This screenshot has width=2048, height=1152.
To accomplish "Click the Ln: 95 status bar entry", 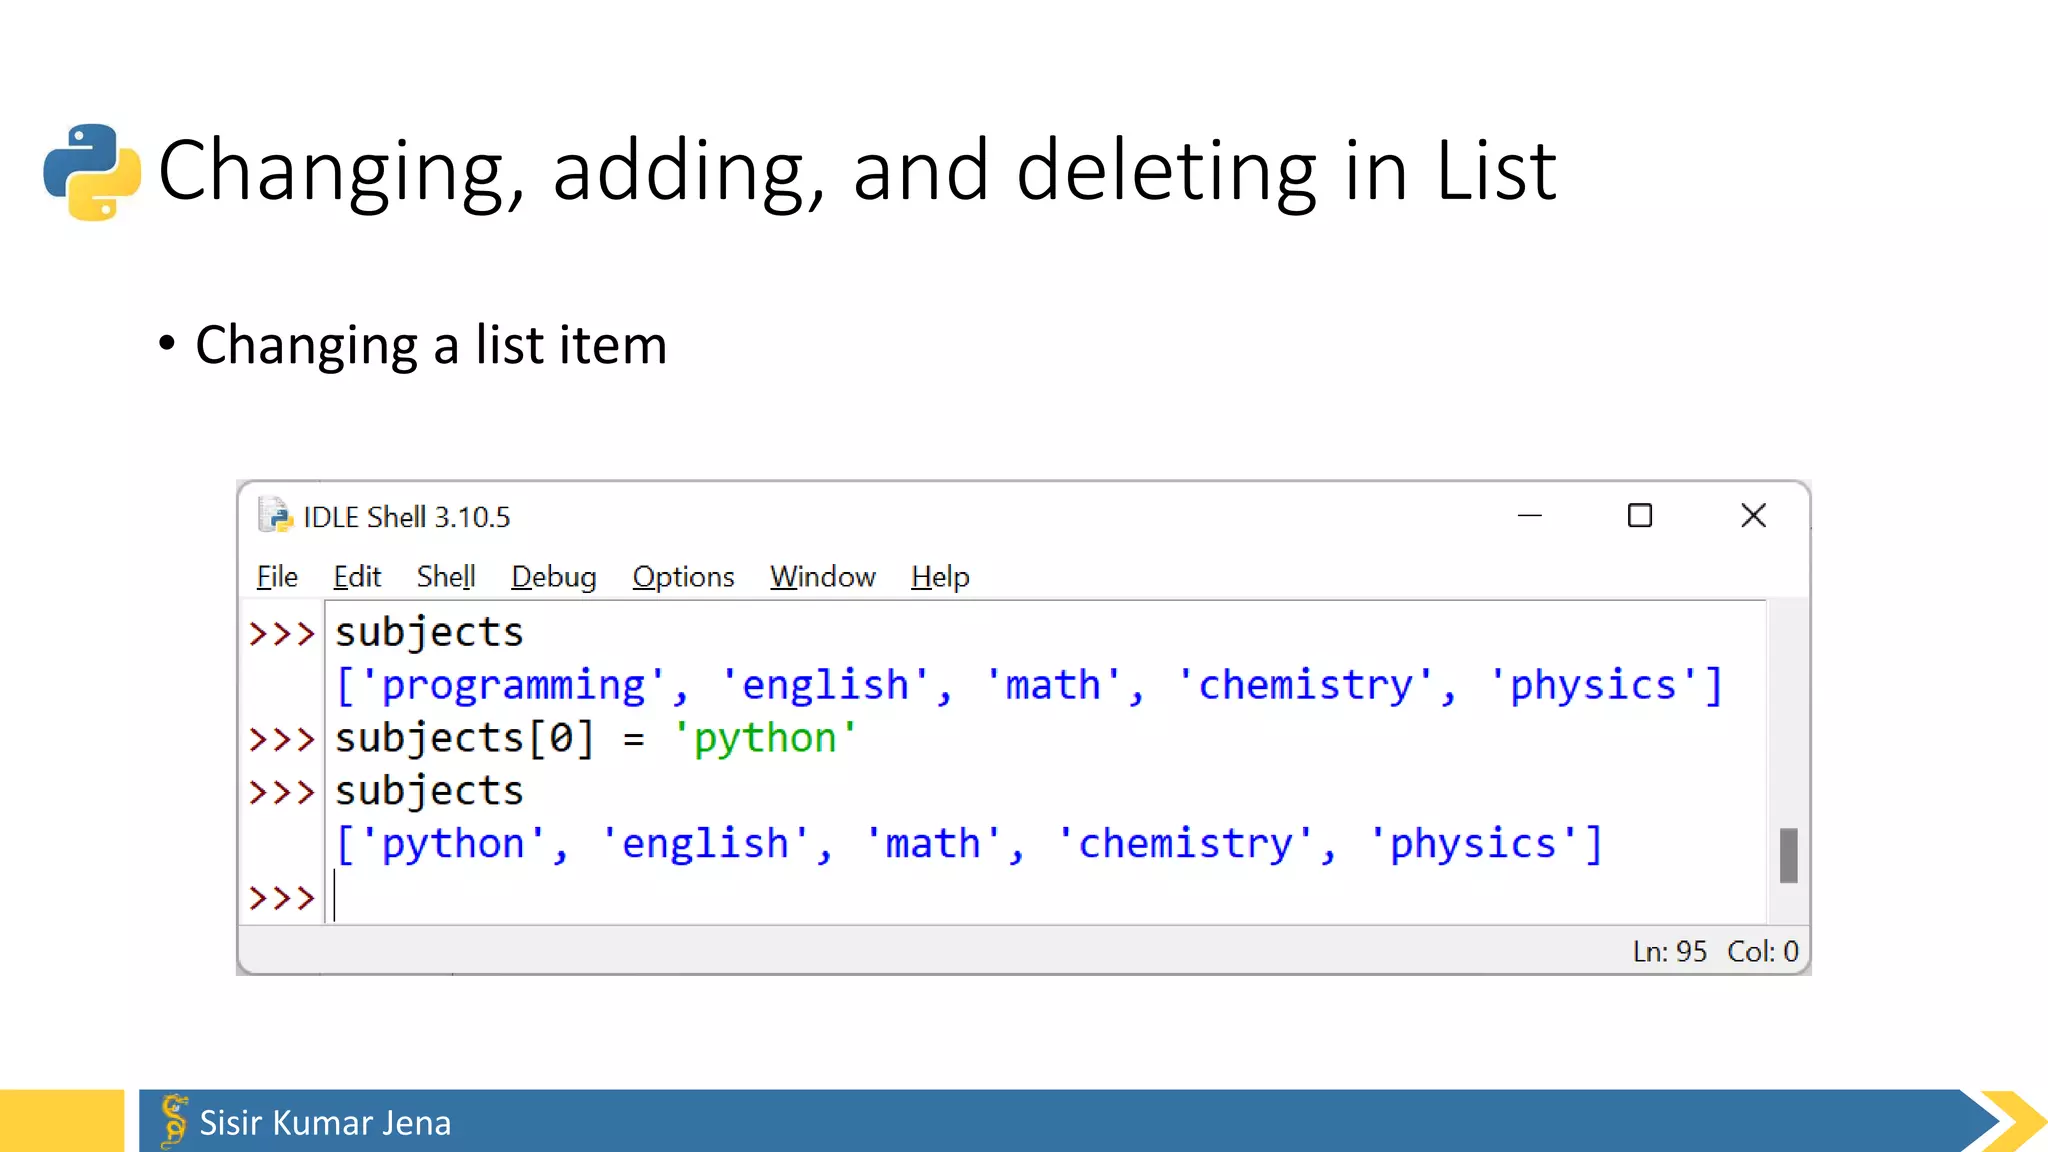I will [x=1669, y=951].
